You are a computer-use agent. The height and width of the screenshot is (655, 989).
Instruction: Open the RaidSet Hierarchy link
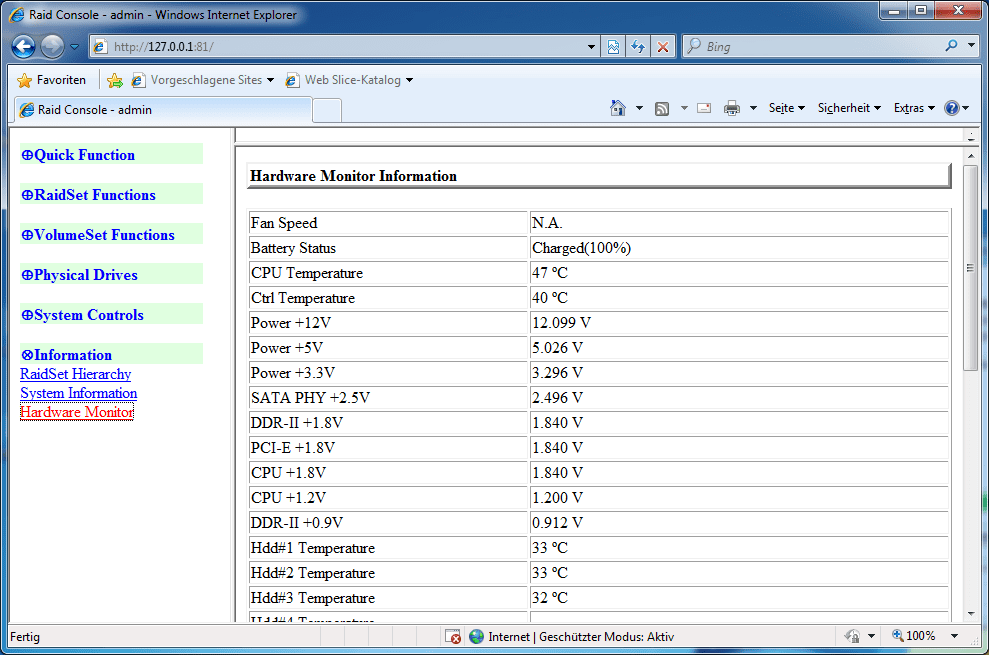point(76,374)
